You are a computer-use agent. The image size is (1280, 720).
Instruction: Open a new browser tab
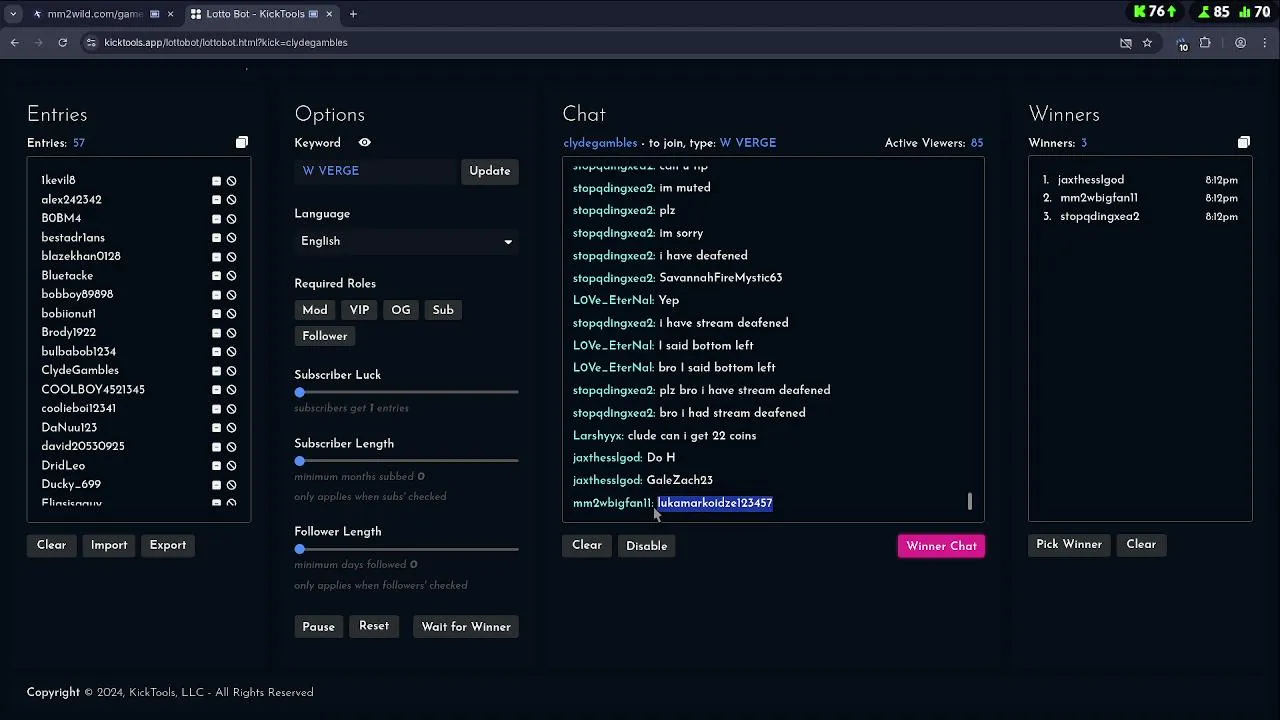click(x=353, y=14)
